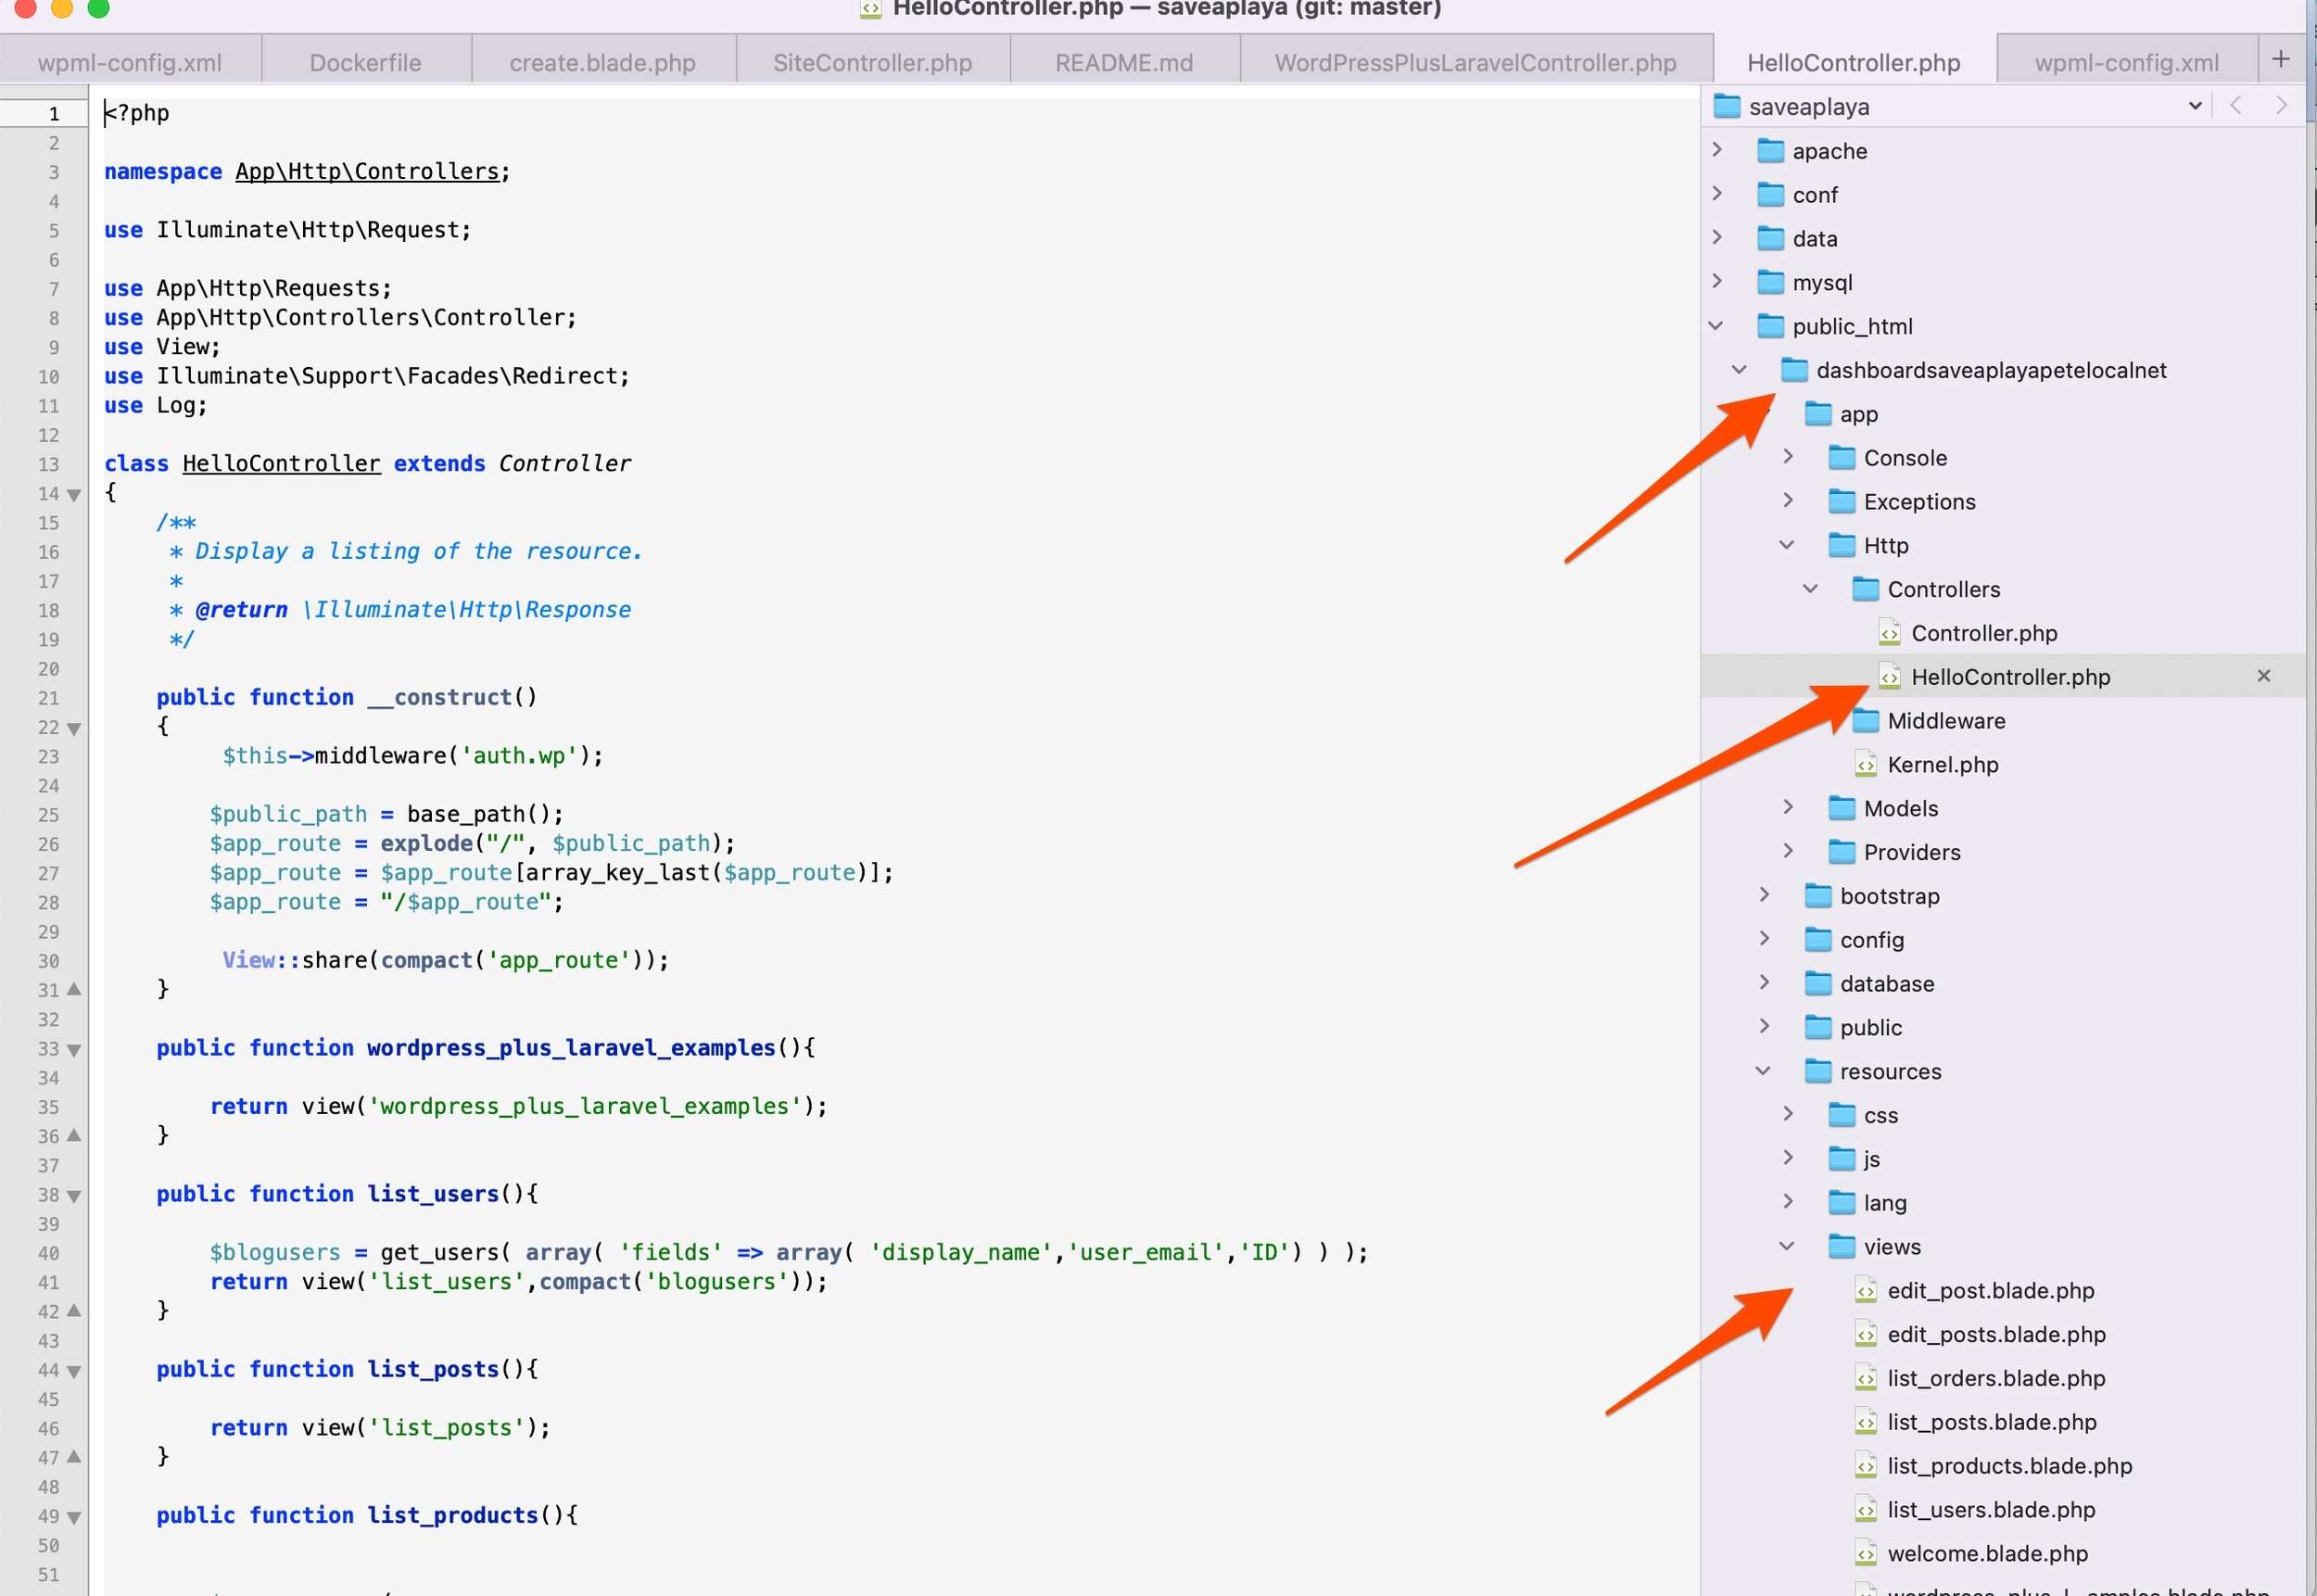Expand the Models folder chevron
This screenshot has width=2317, height=1596.
(1788, 807)
